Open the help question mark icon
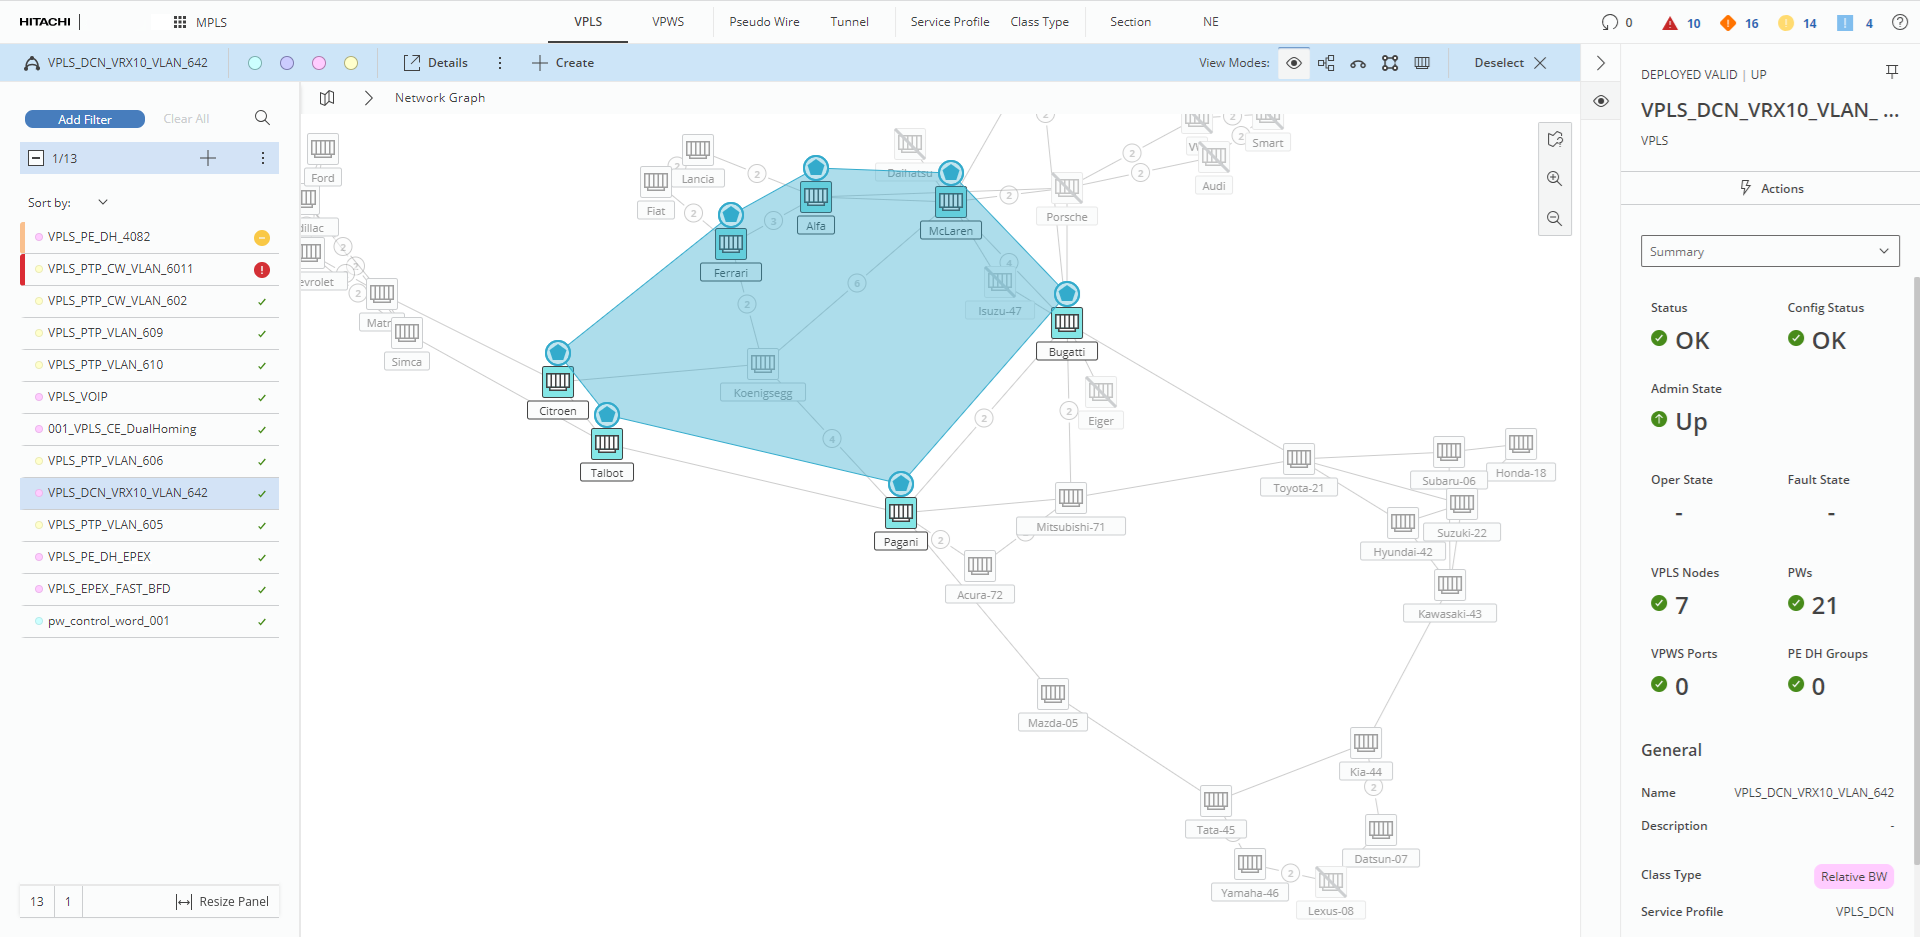 point(1899,22)
